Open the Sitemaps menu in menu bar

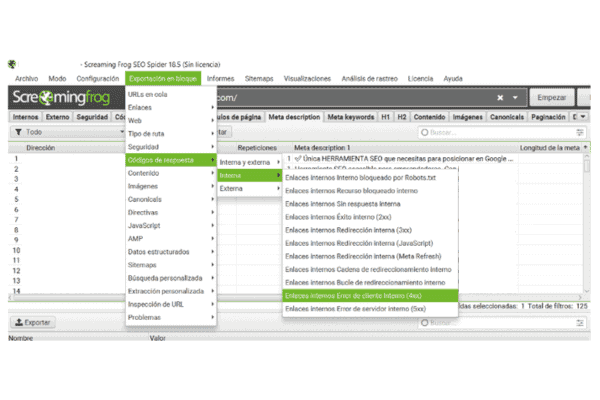259,78
